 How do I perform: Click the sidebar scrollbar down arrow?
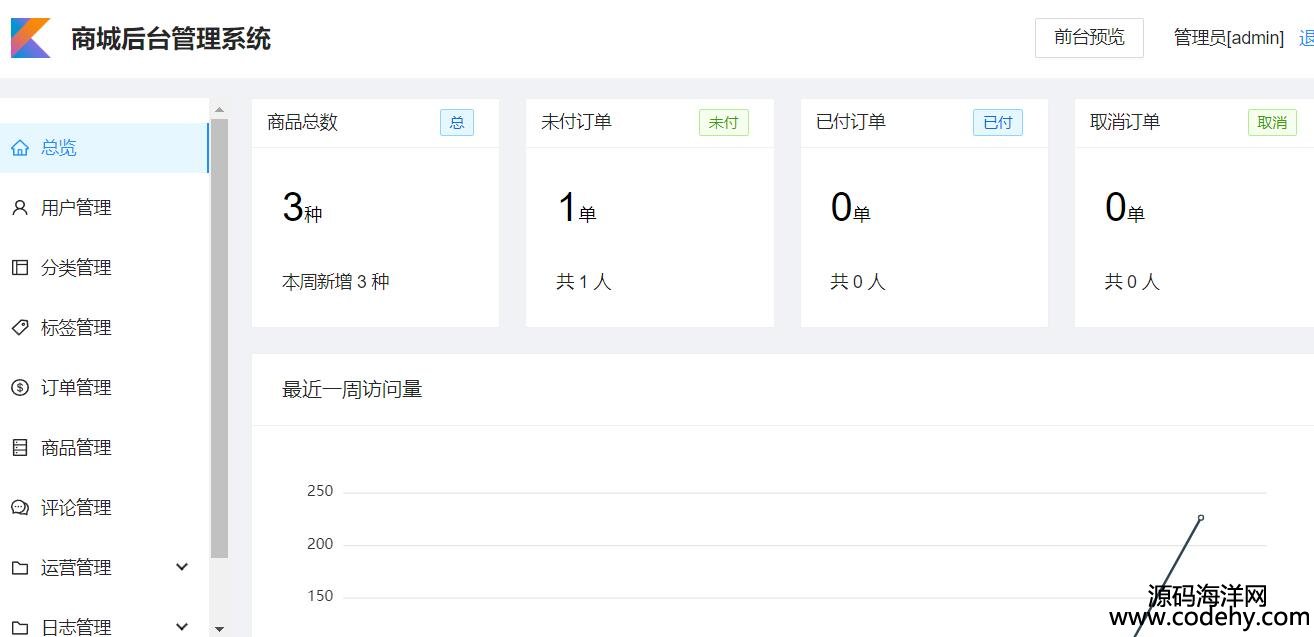[x=219, y=629]
